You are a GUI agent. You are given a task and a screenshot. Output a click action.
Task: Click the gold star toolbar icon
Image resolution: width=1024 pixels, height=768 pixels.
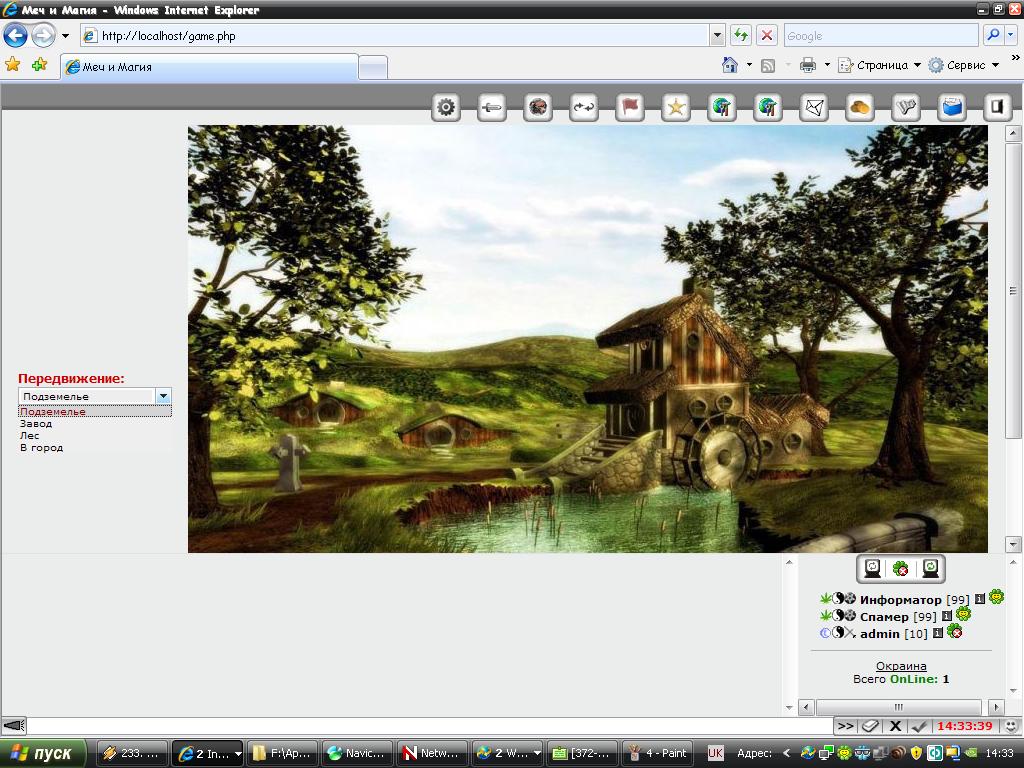676,107
